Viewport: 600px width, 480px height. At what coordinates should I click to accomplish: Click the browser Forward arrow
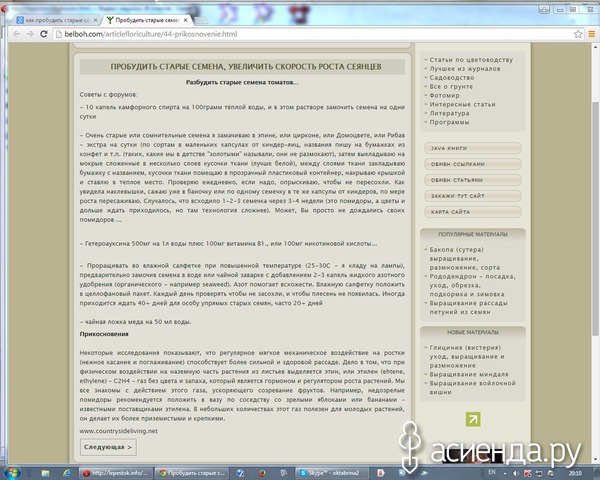pos(30,34)
